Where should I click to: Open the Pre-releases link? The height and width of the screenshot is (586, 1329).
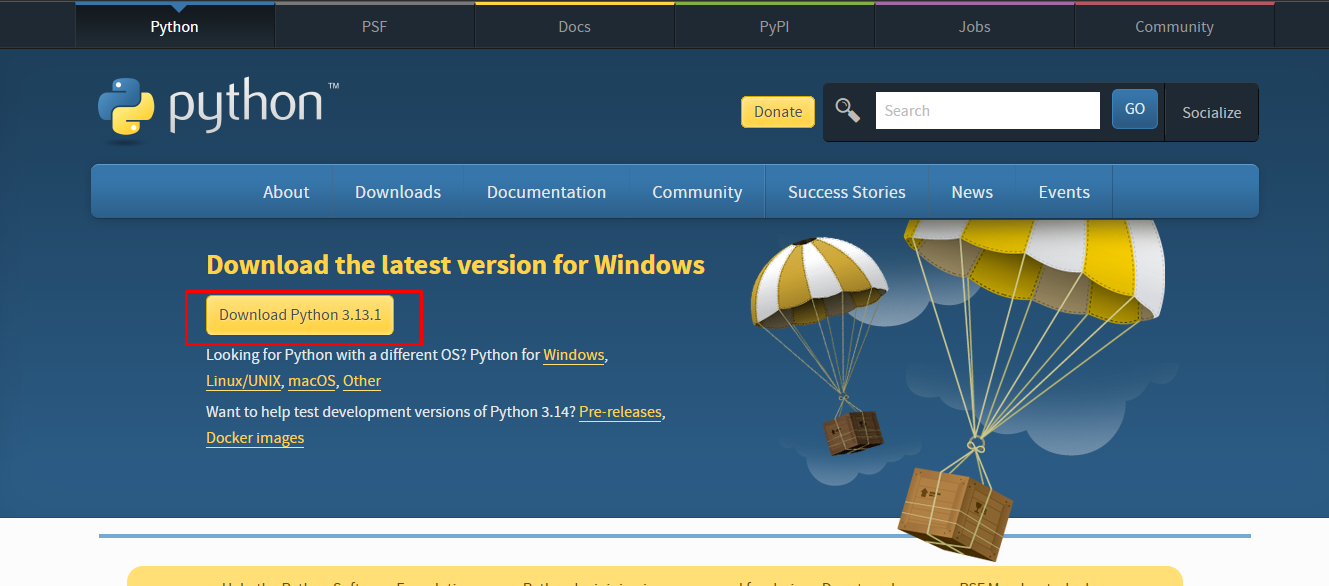tap(620, 412)
